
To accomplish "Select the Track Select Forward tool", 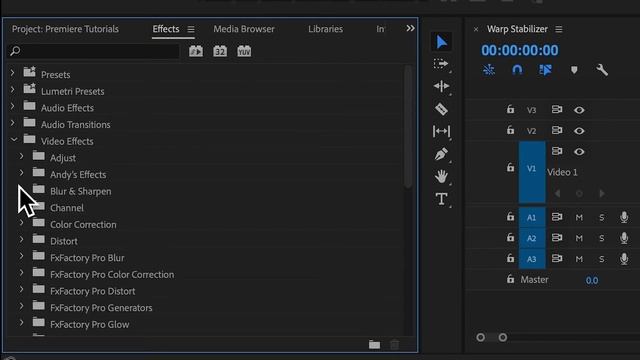I will (441, 64).
